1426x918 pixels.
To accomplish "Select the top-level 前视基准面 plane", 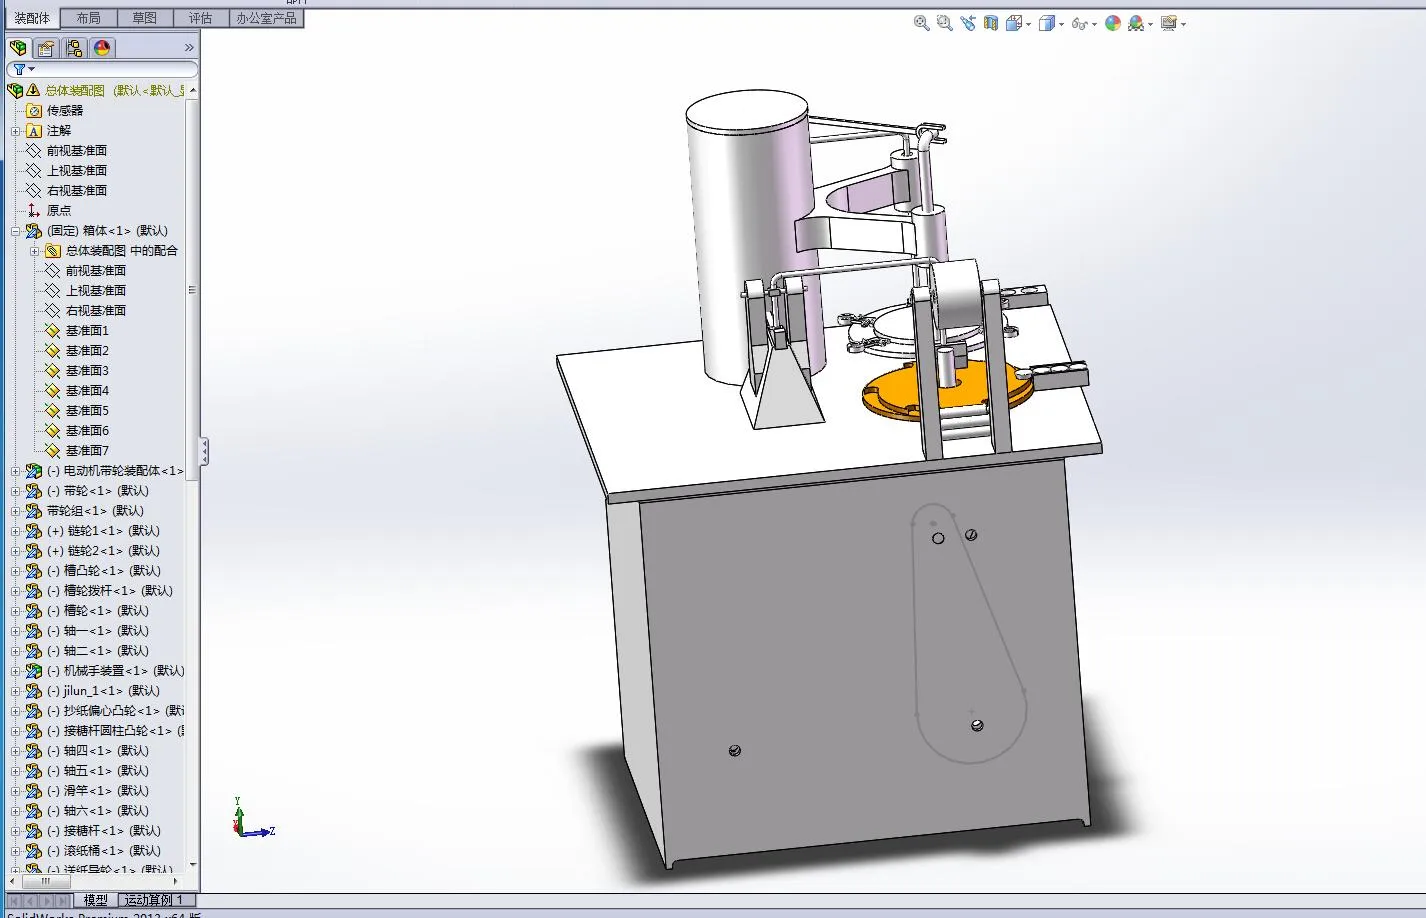I will (76, 150).
